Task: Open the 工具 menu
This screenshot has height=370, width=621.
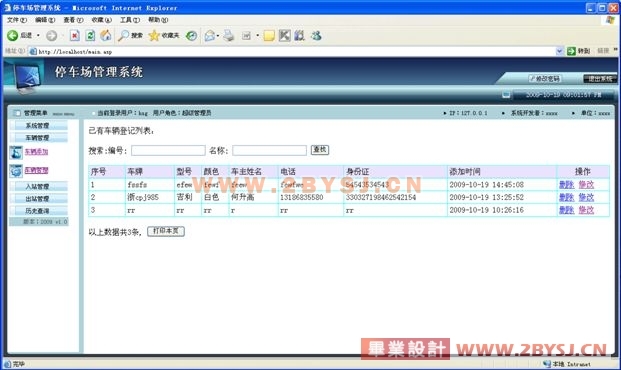Action: click(130, 20)
